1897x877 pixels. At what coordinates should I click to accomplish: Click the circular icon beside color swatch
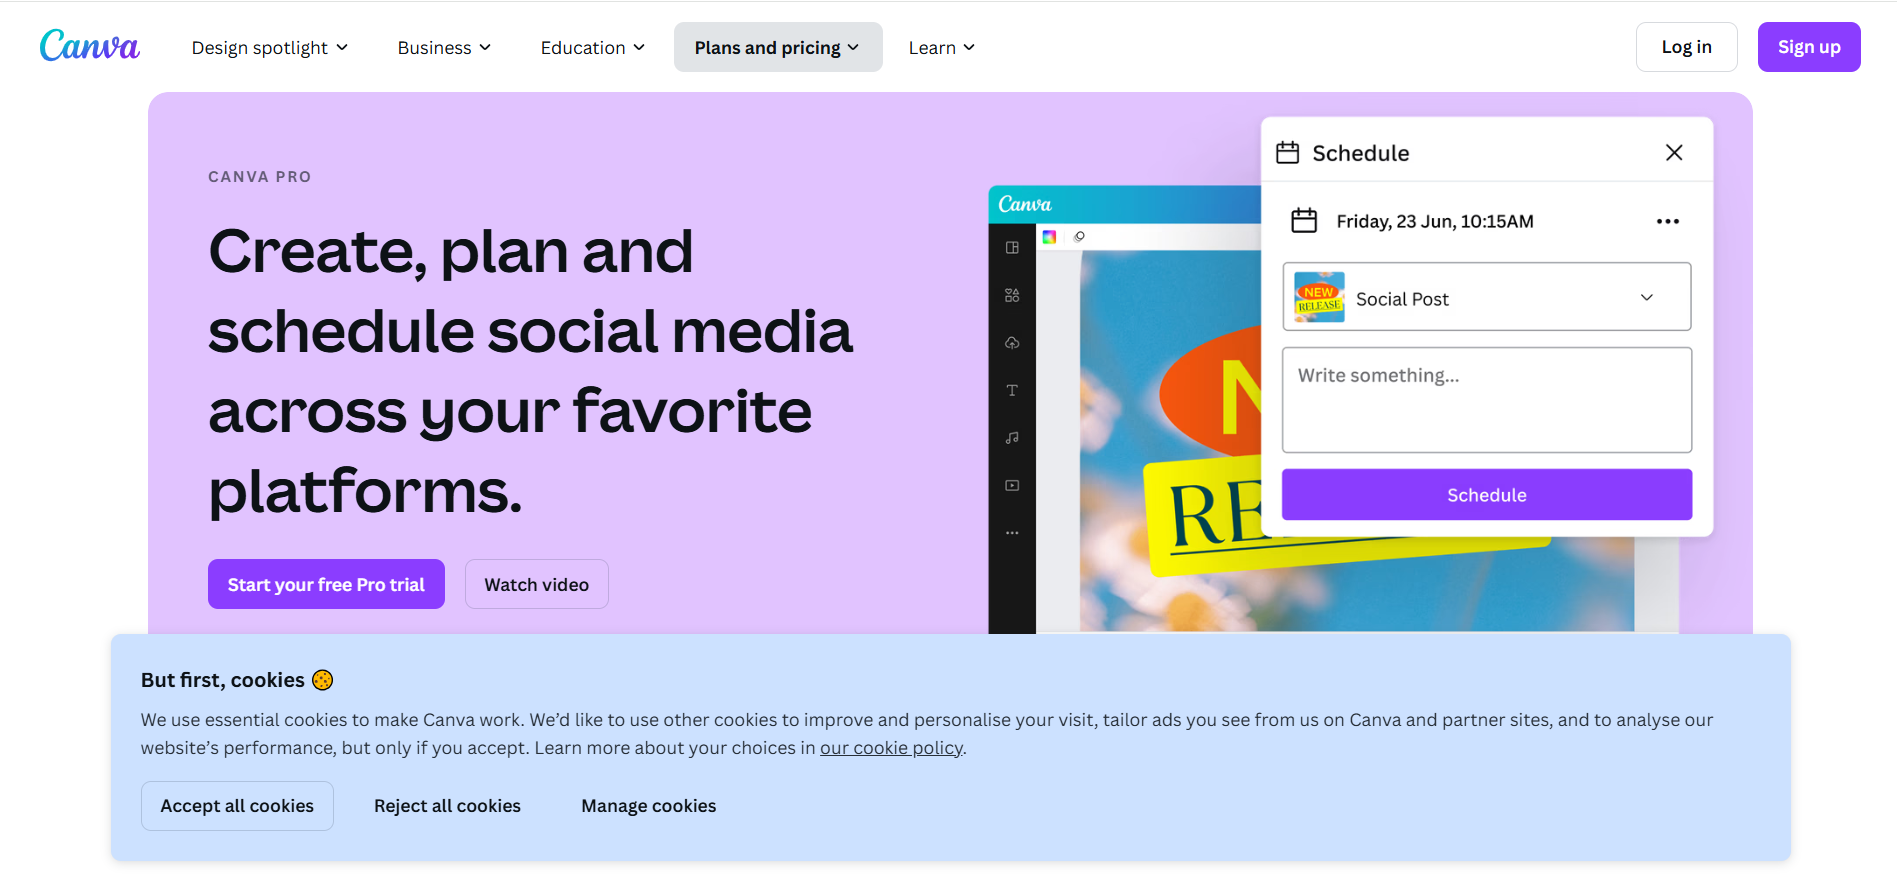[x=1079, y=237]
